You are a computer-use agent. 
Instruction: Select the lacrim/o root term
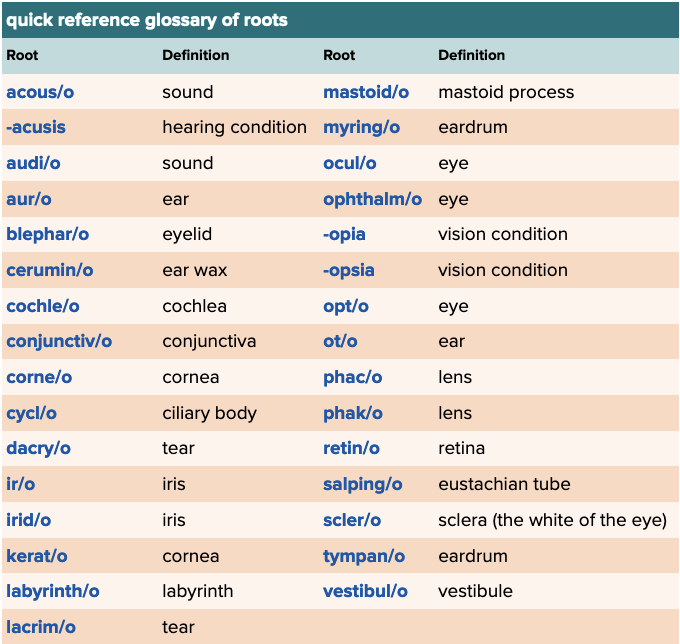point(41,628)
